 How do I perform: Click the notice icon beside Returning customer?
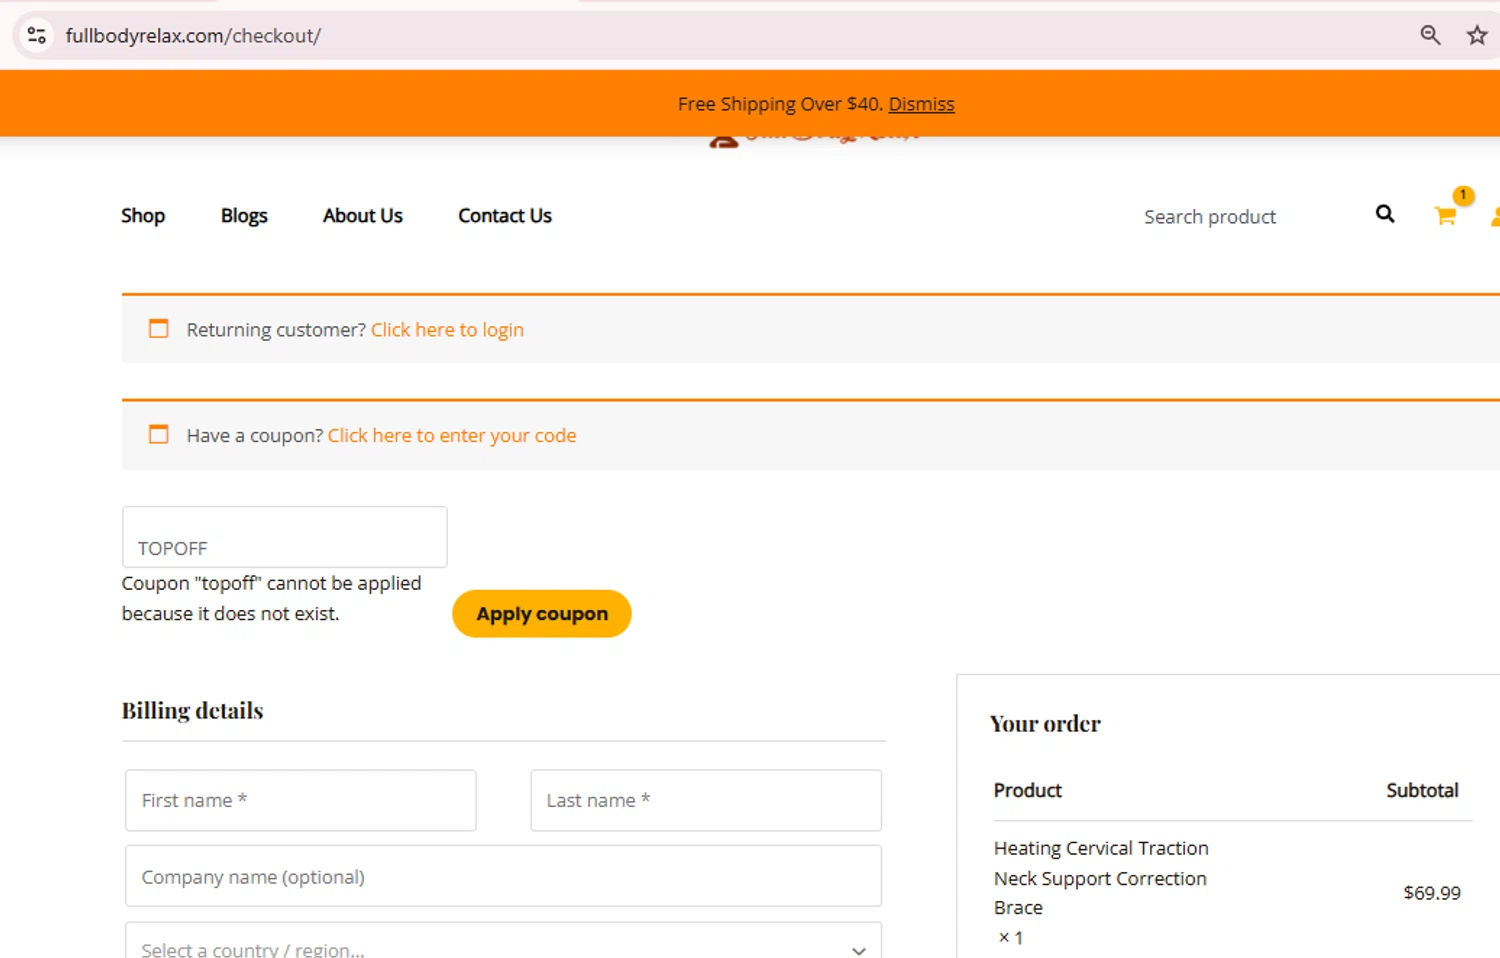(x=158, y=328)
